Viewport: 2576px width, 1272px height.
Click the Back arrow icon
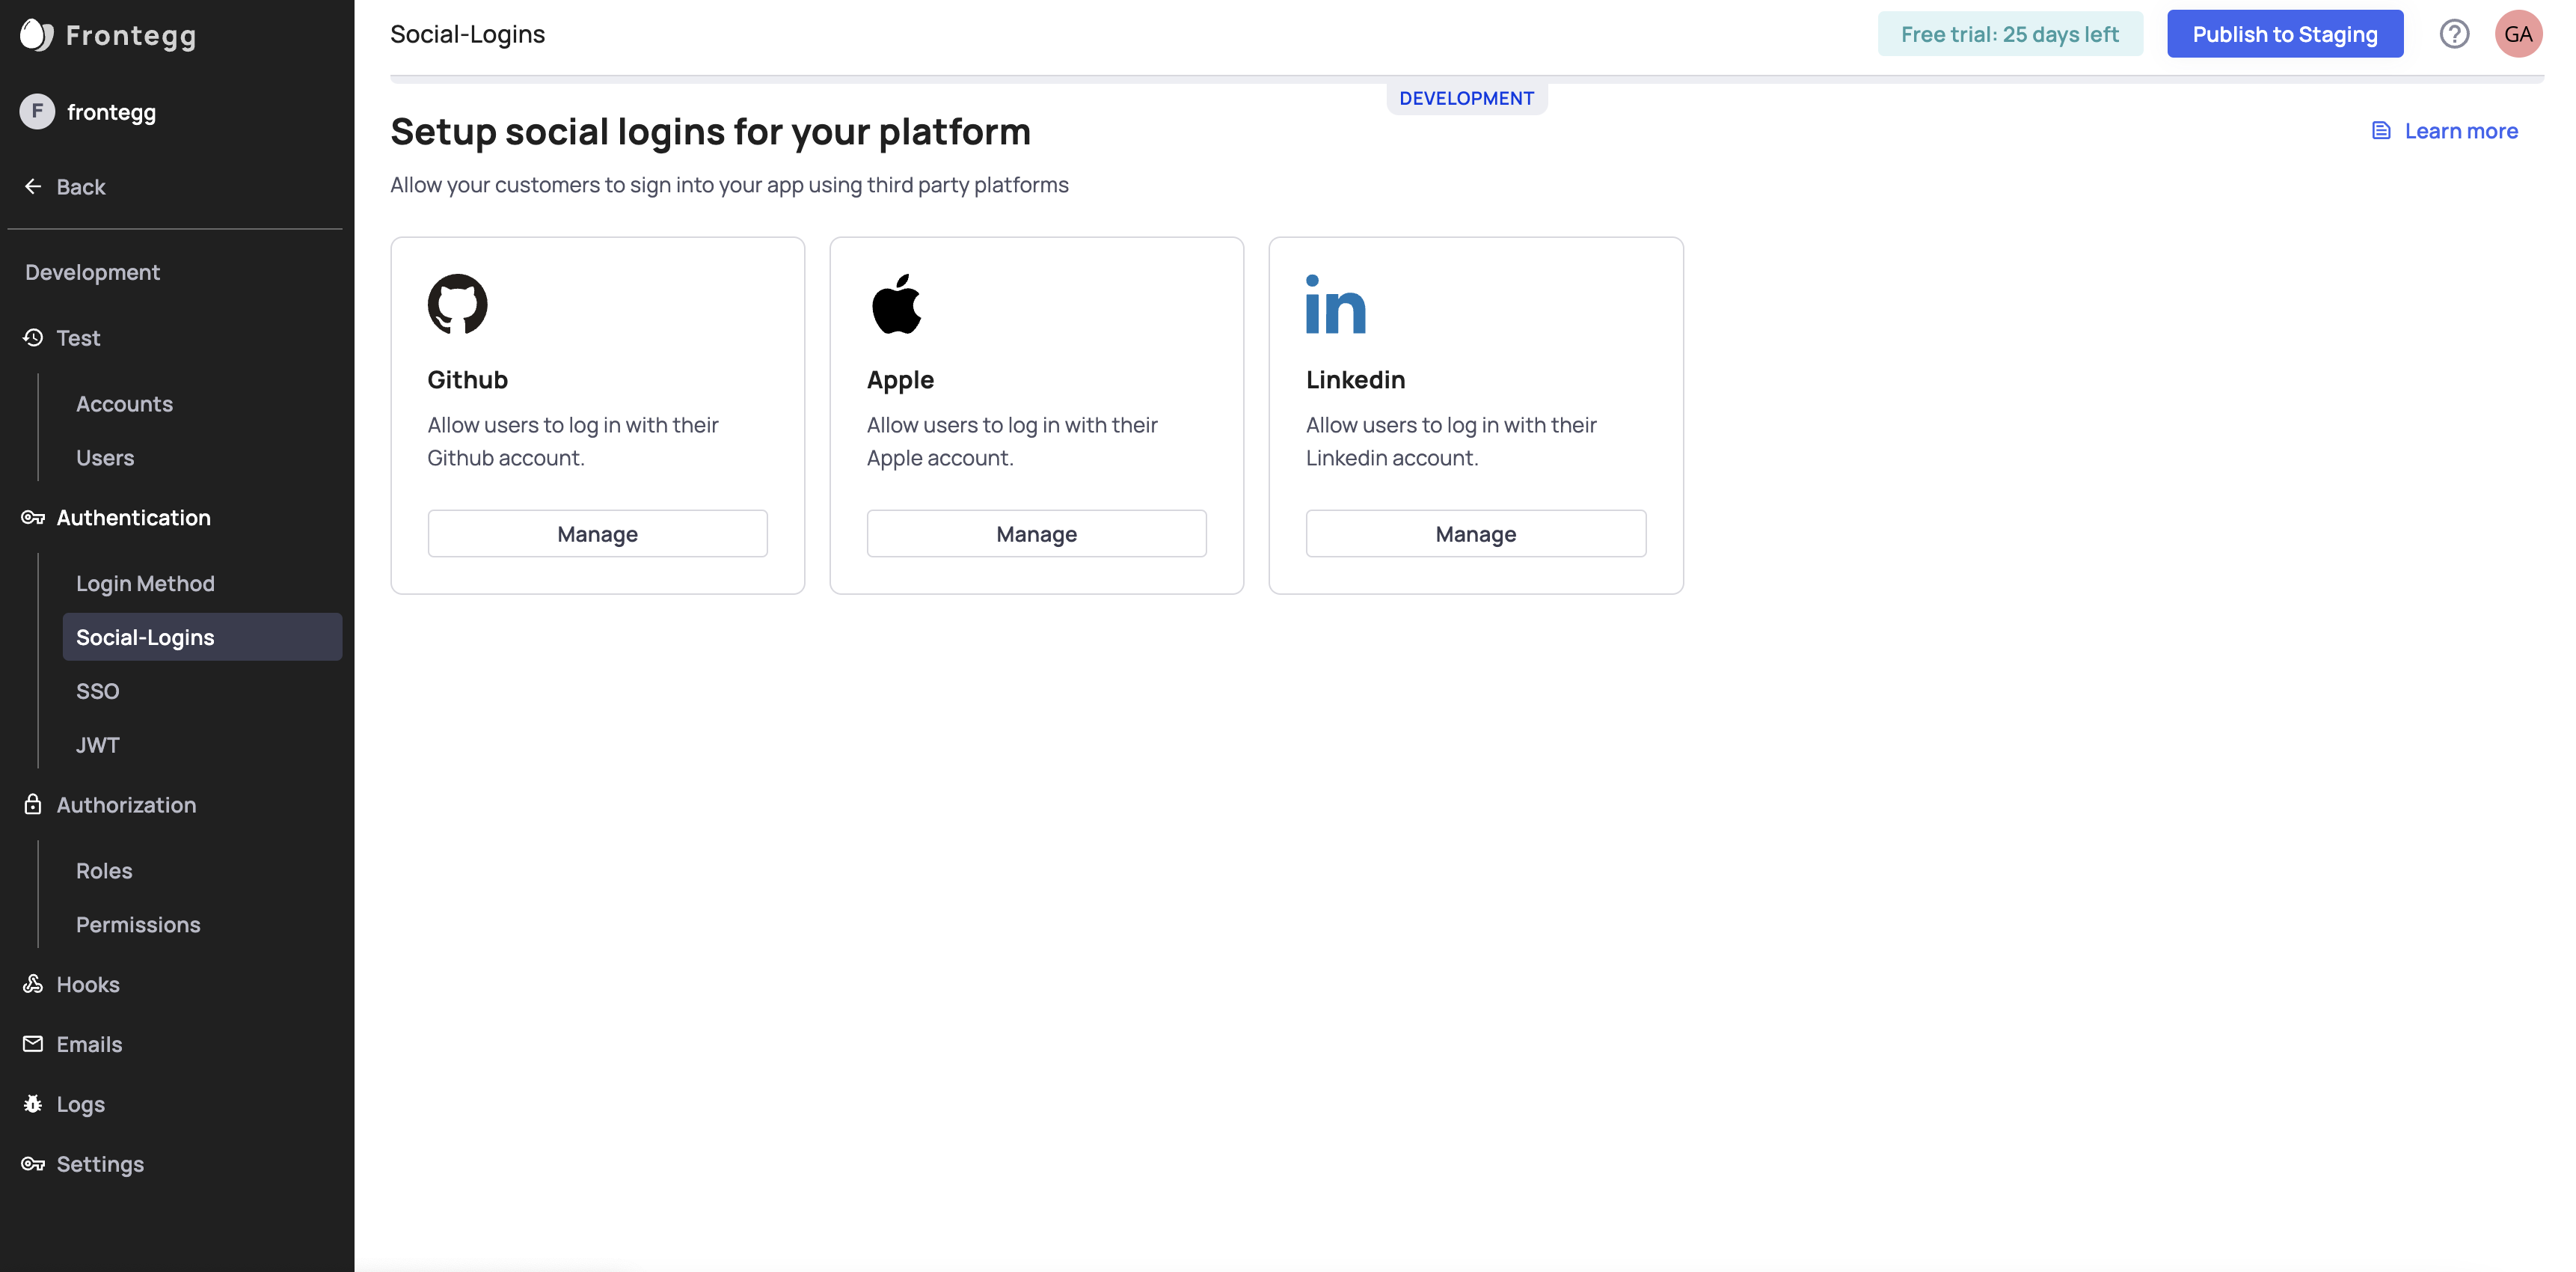click(33, 187)
